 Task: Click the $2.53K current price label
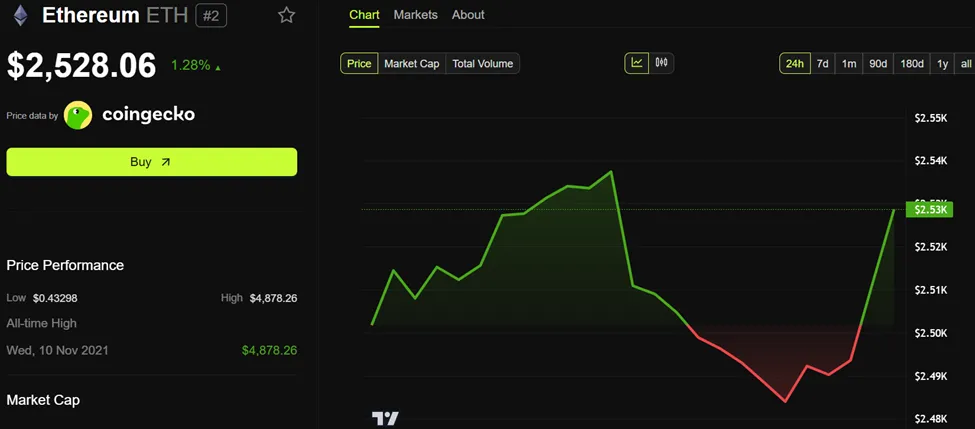tap(930, 209)
